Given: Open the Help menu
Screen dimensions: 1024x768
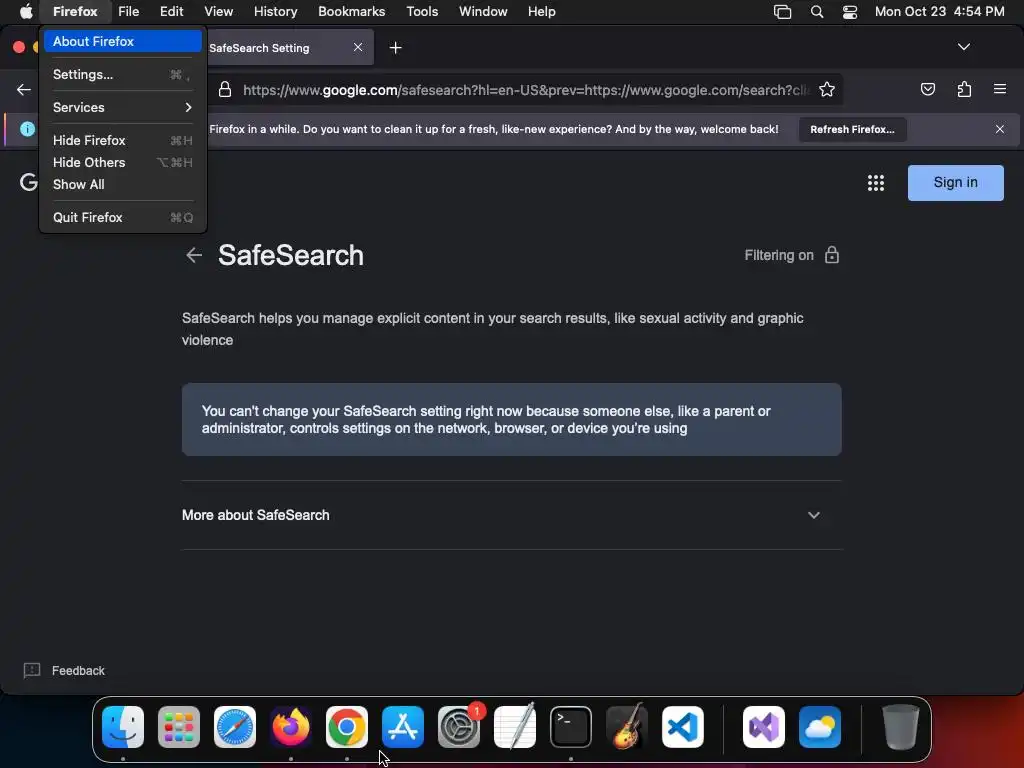Looking at the screenshot, I should (541, 11).
